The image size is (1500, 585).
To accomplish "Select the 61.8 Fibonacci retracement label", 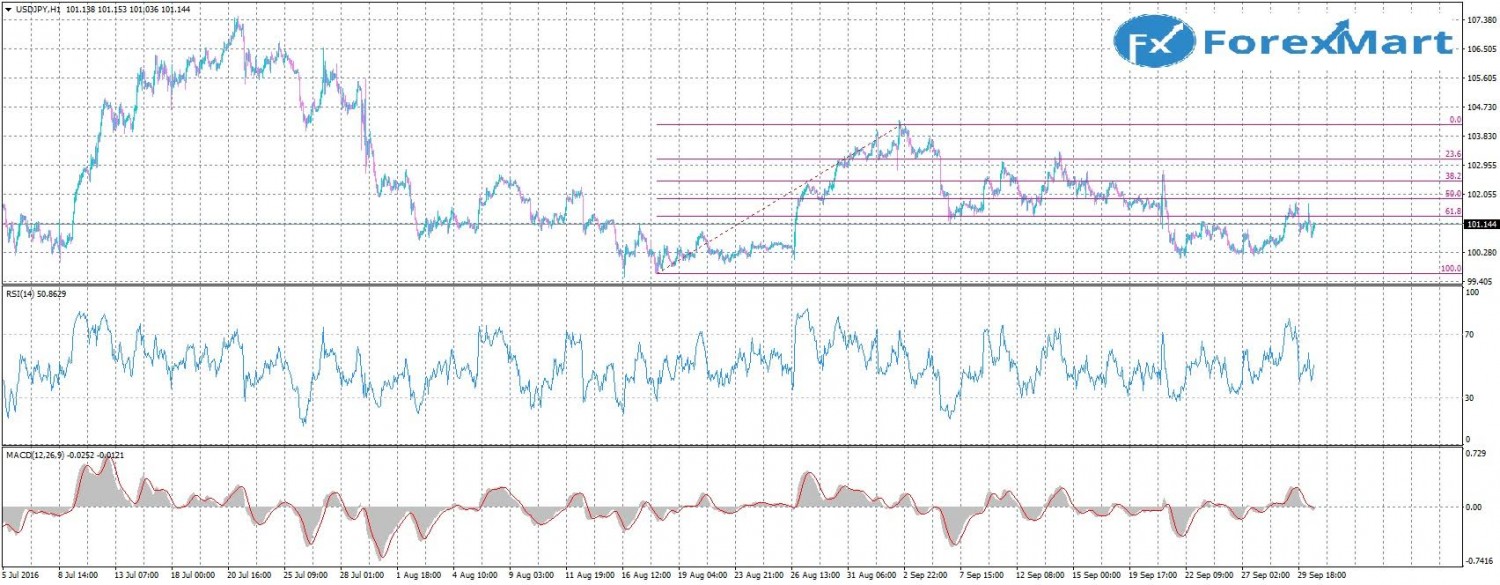I will 1453,212.
